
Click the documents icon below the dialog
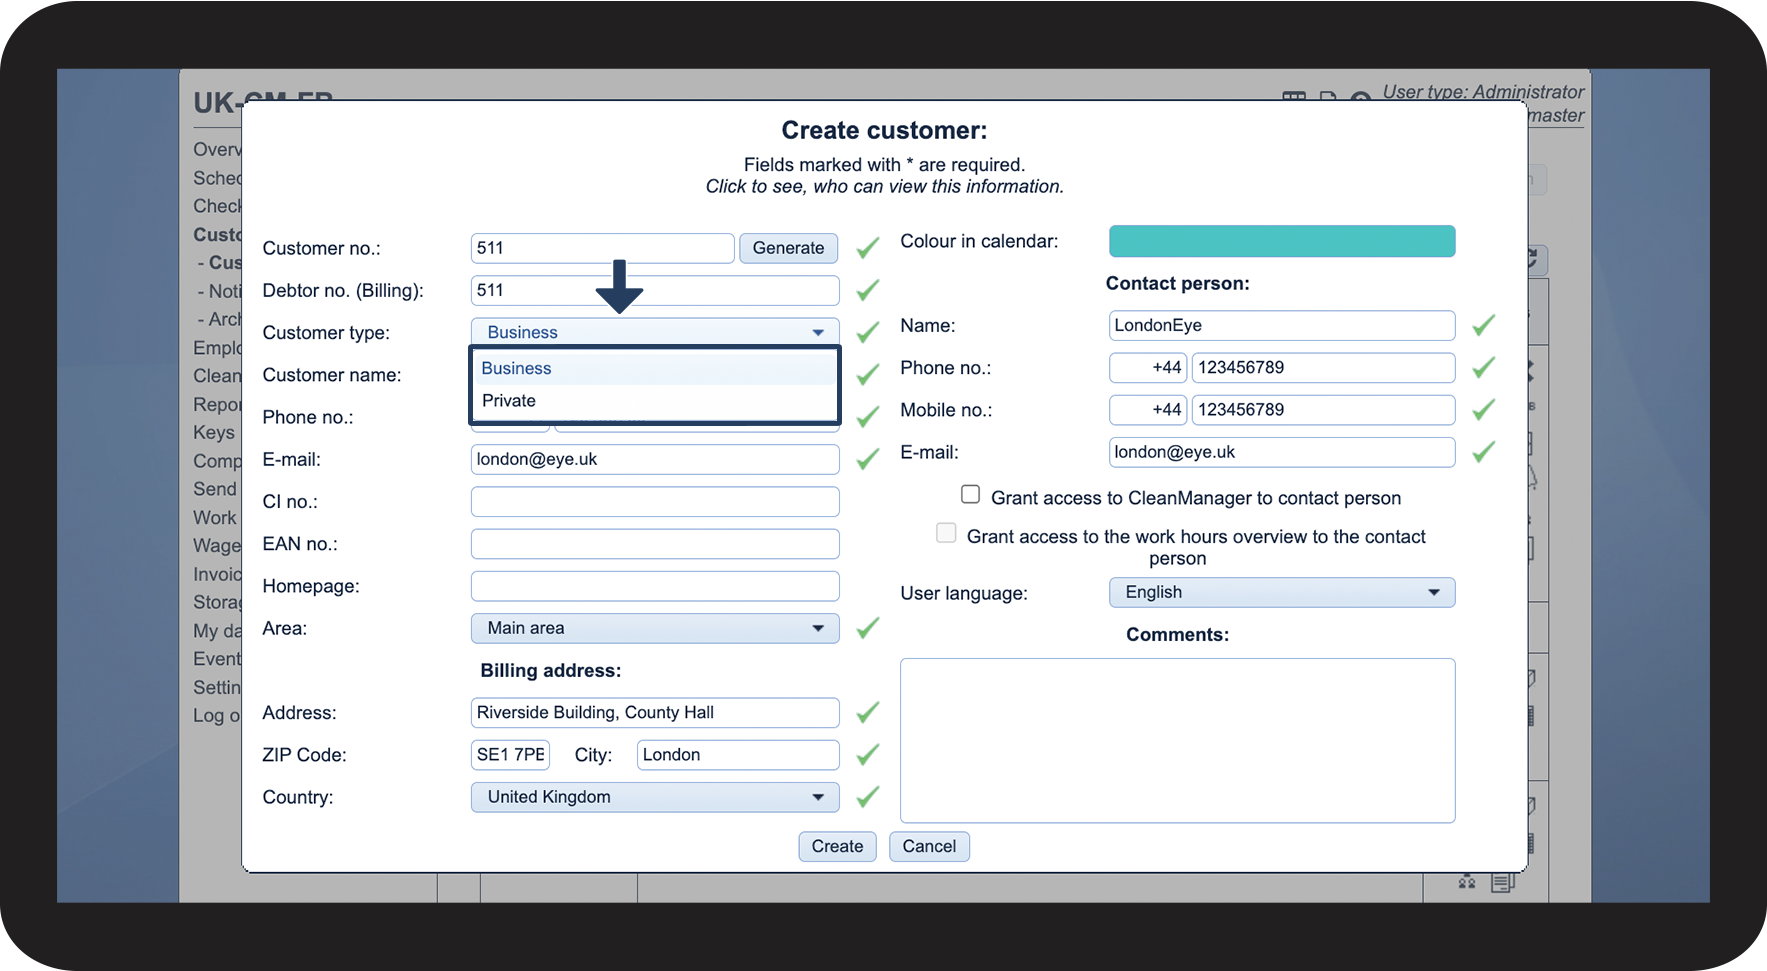1502,882
